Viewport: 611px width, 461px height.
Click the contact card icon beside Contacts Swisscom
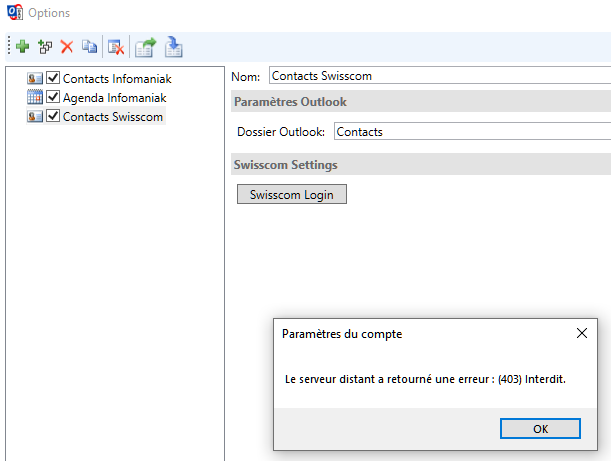click(35, 117)
